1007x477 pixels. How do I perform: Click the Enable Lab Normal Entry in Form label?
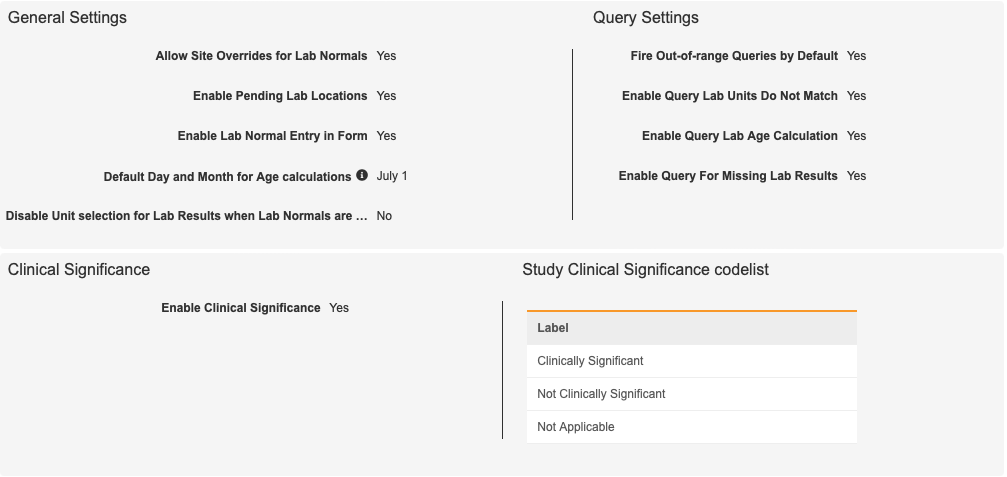coord(272,136)
